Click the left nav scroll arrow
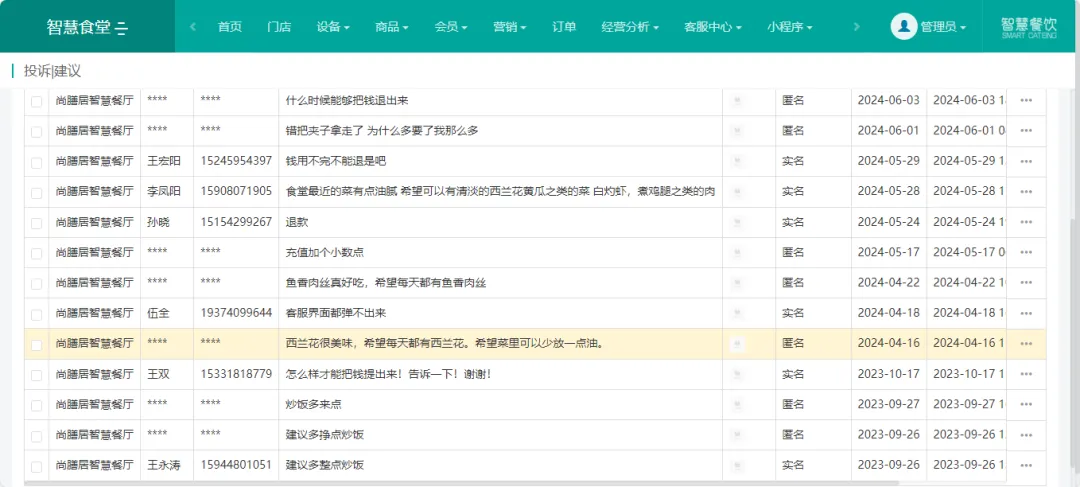 click(x=193, y=27)
